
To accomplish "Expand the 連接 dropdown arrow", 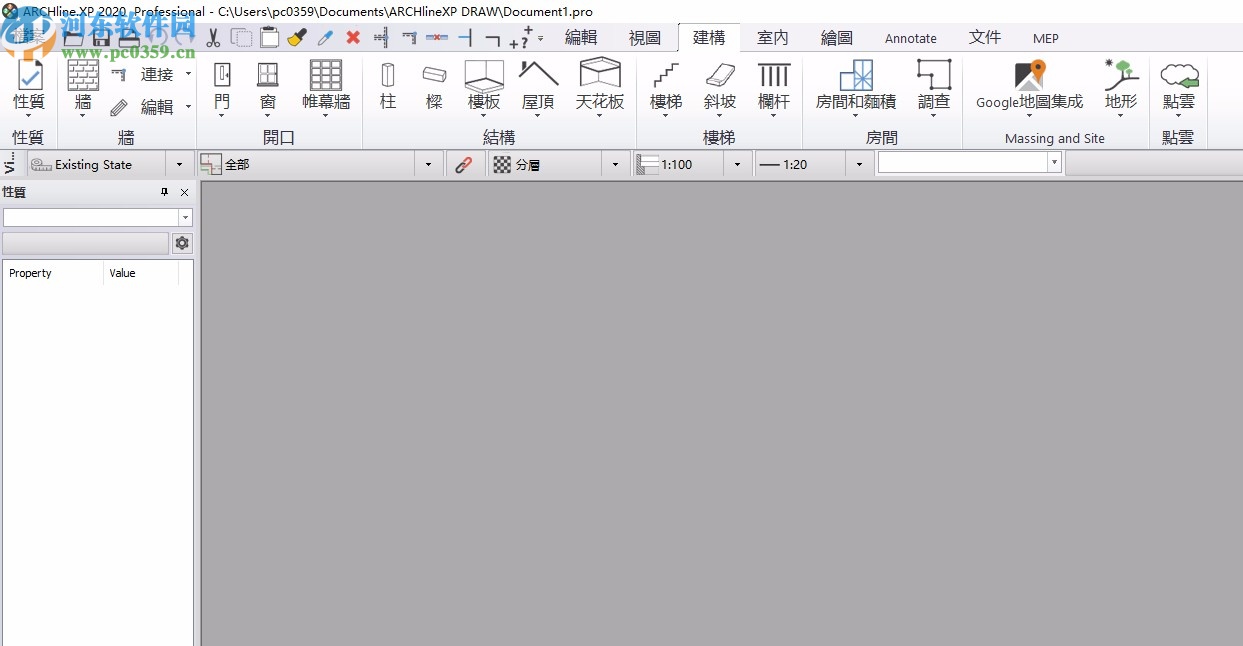I will [188, 74].
